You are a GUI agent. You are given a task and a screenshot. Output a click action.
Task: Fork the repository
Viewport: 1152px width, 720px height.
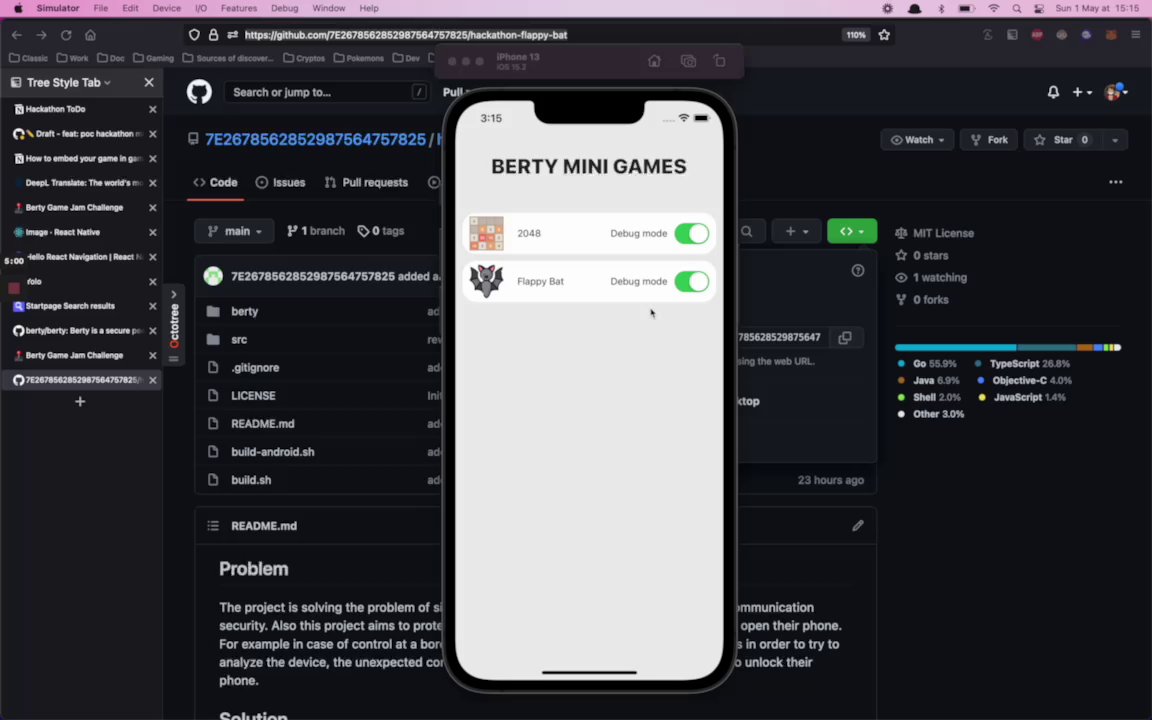[x=988, y=140]
